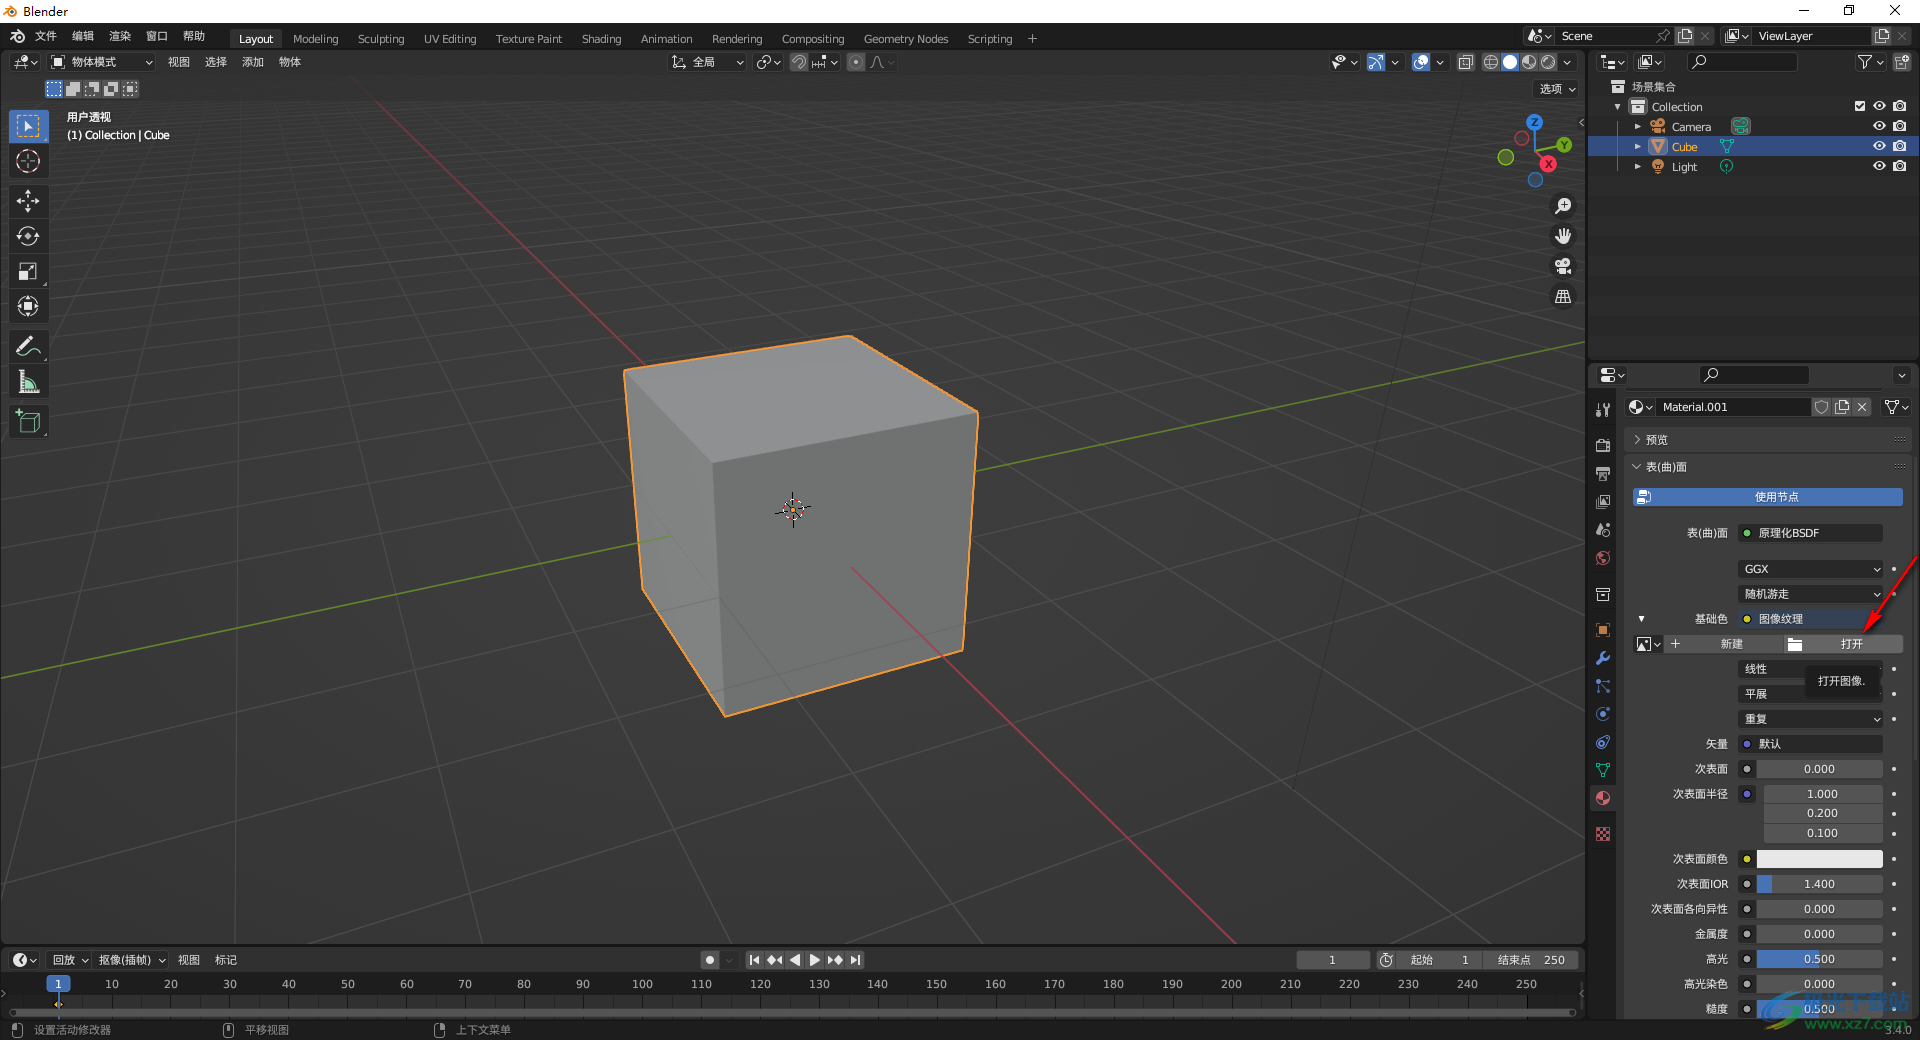
Task: Click the 次表面颜色 white color swatch
Action: (1819, 859)
